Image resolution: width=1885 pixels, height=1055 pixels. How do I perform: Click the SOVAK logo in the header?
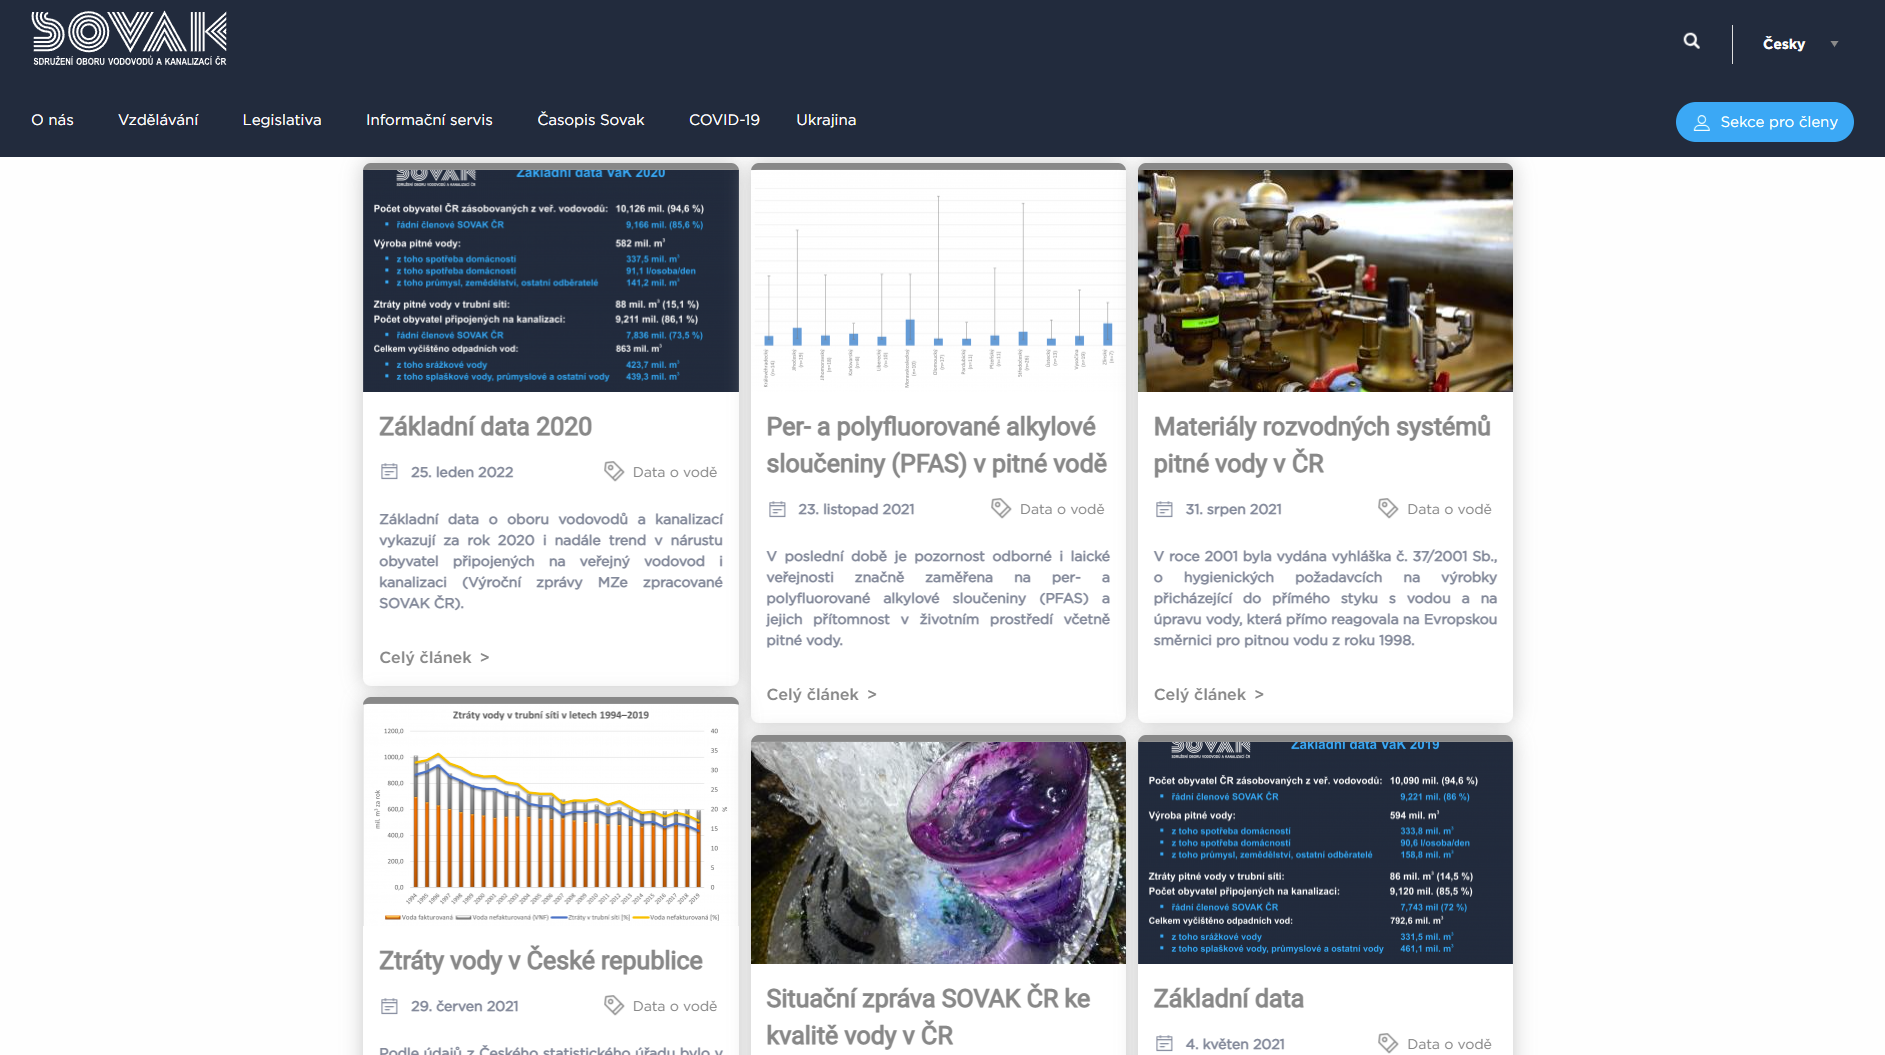tap(130, 40)
